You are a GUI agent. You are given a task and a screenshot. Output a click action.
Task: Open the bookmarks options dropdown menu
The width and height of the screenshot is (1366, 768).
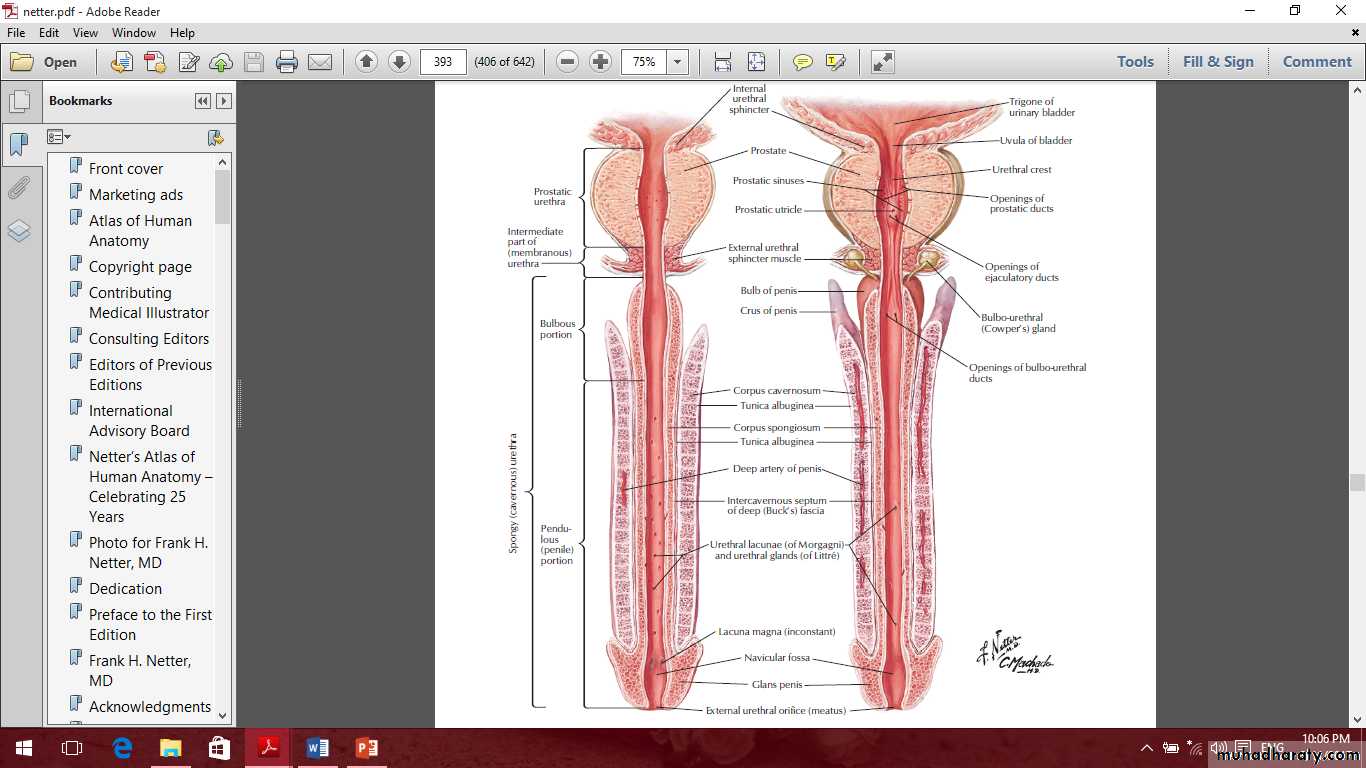(59, 137)
